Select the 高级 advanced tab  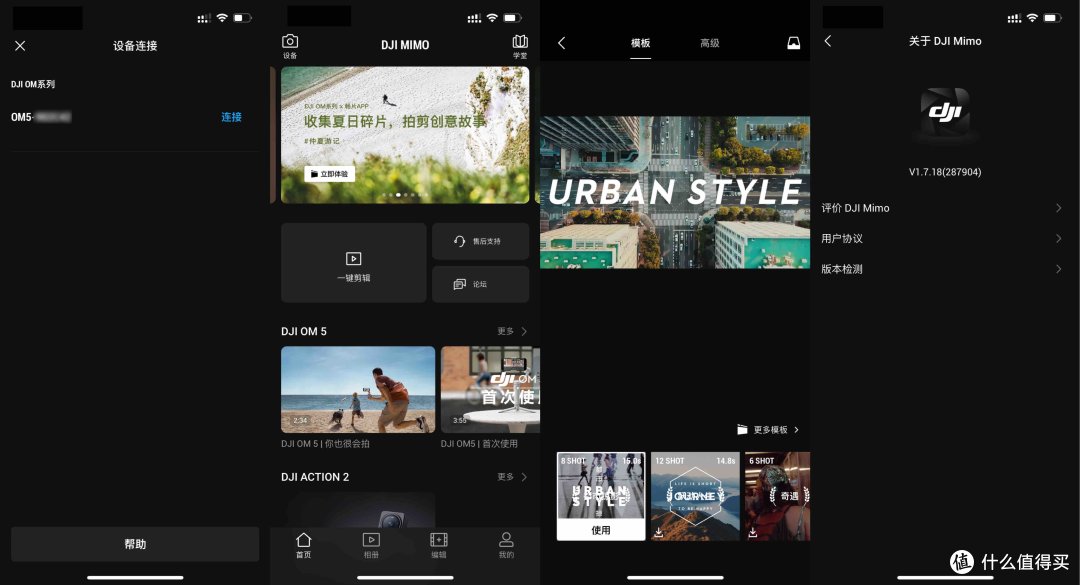click(x=709, y=43)
